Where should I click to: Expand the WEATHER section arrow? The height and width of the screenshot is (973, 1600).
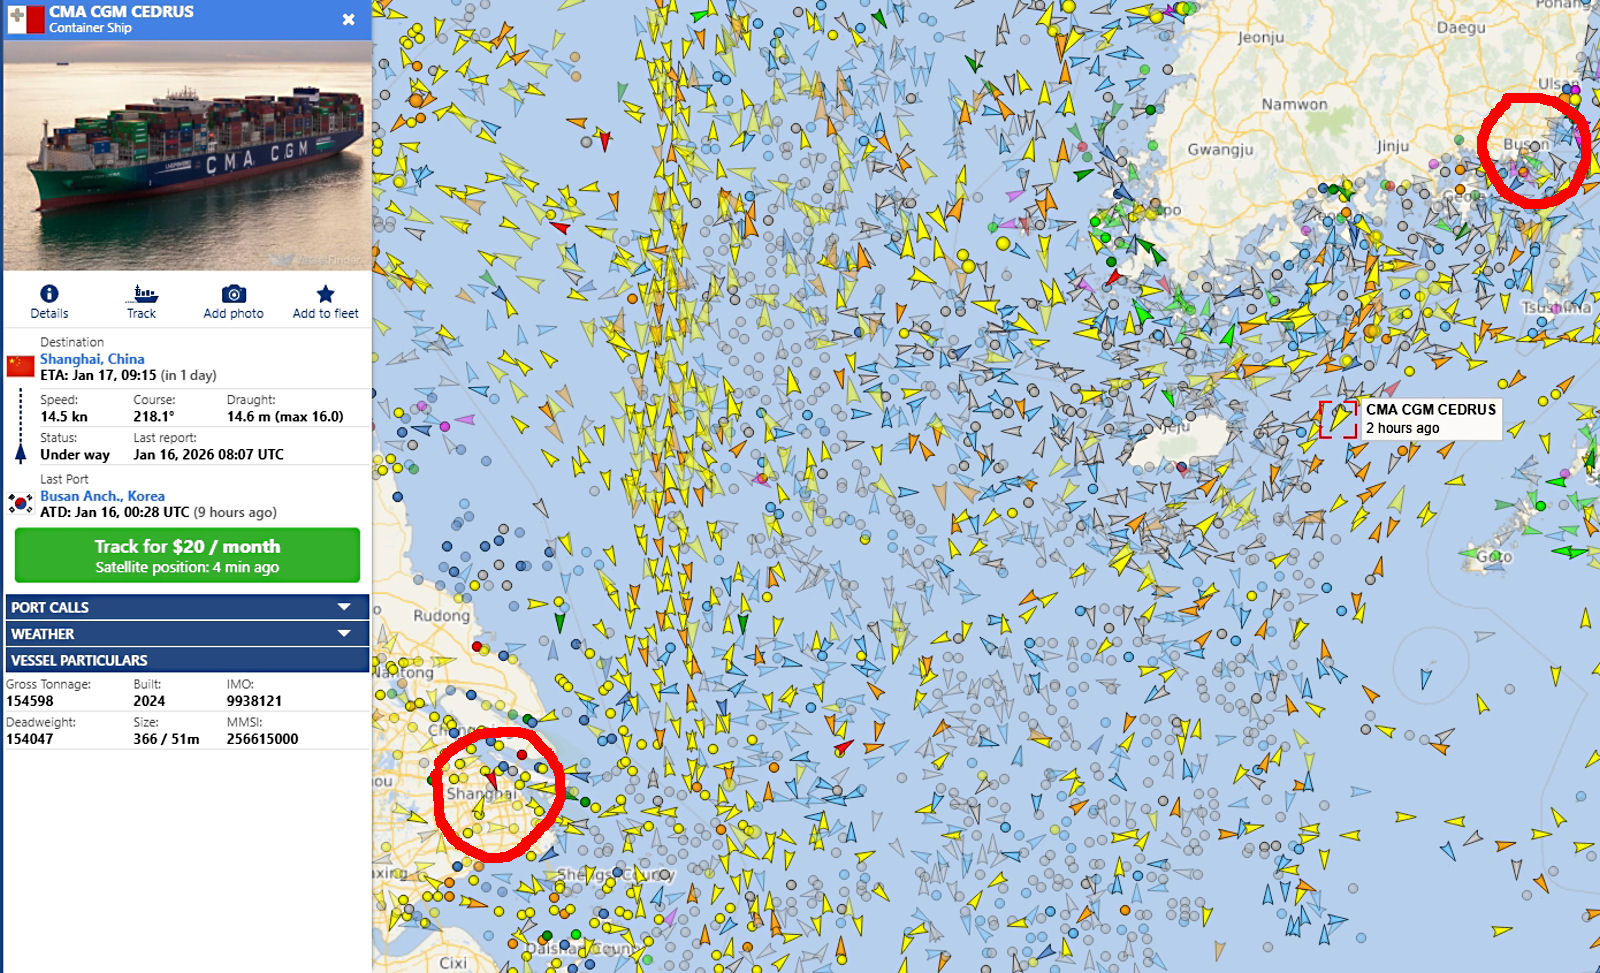[x=344, y=634]
